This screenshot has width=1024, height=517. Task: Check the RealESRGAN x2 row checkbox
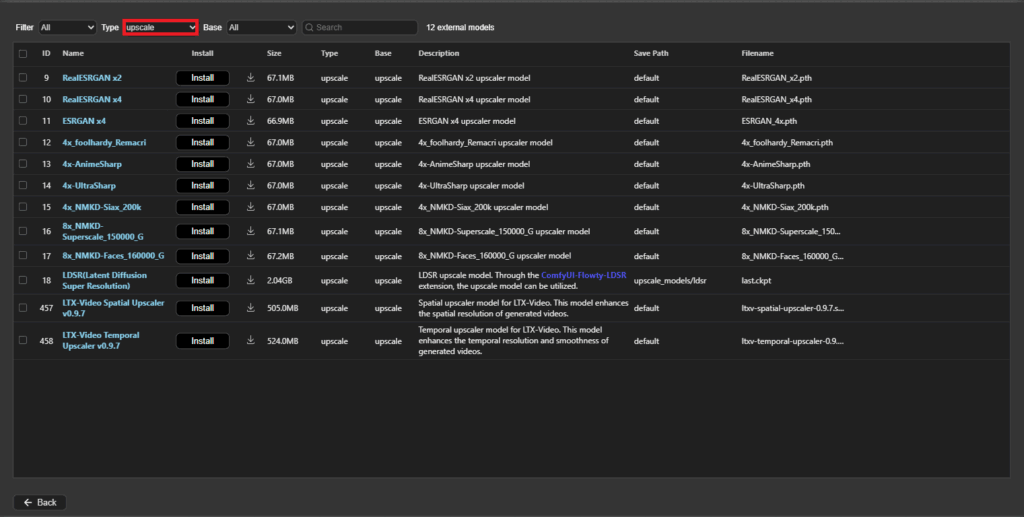click(23, 78)
